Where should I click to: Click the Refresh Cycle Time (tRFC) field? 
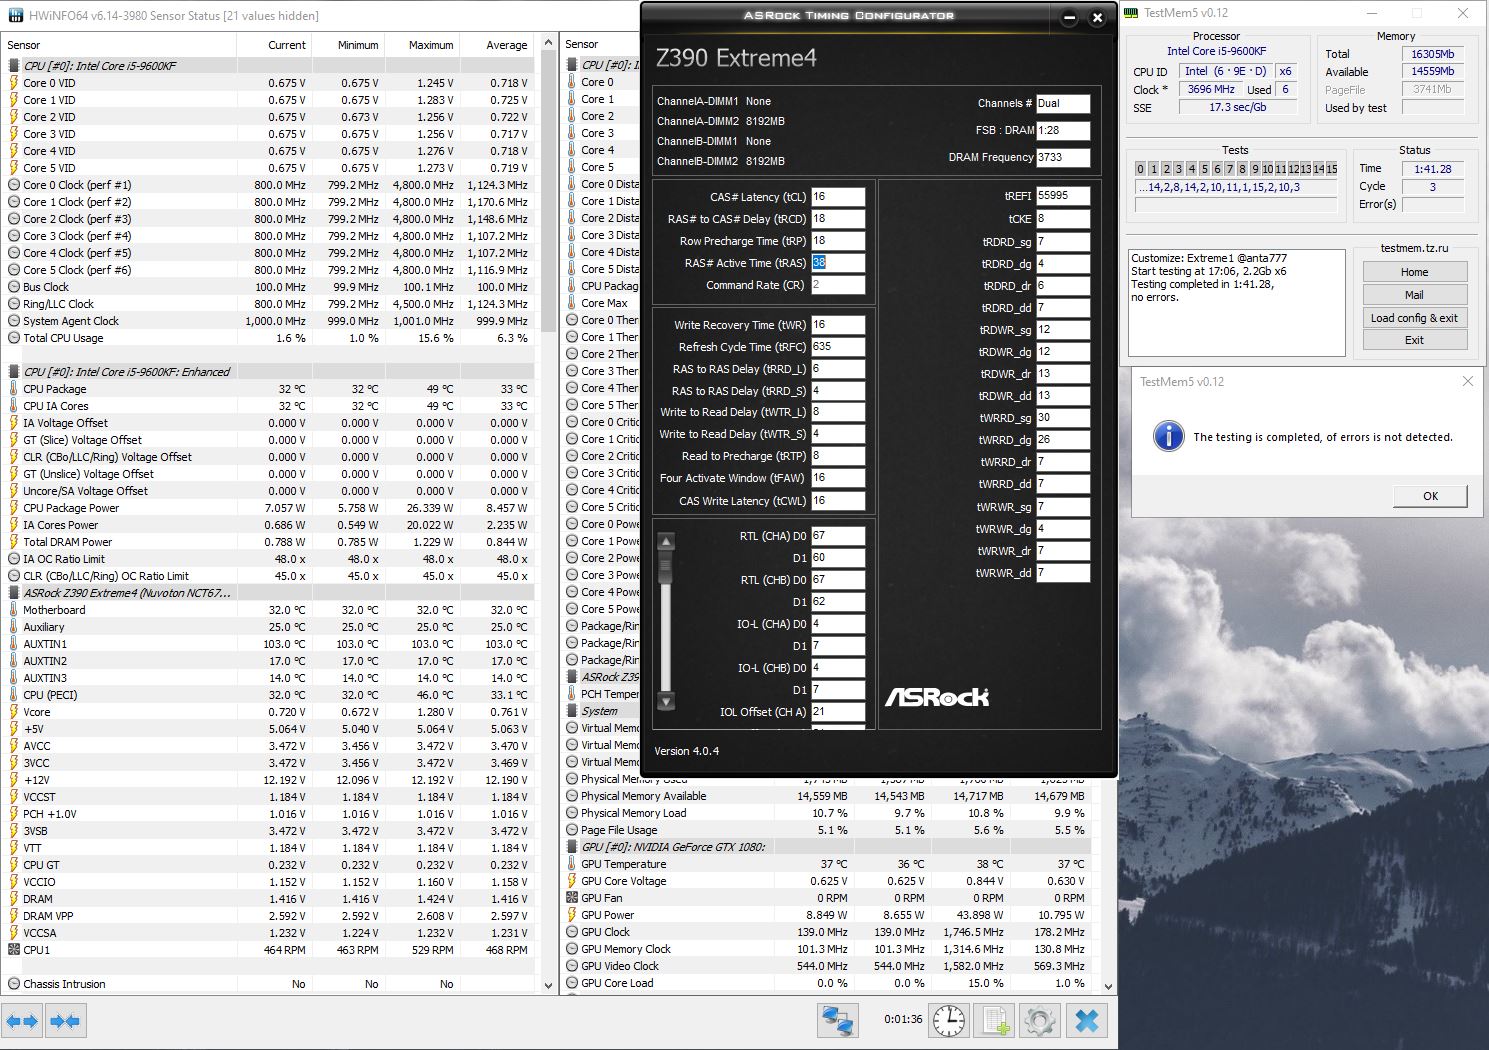[x=837, y=347]
